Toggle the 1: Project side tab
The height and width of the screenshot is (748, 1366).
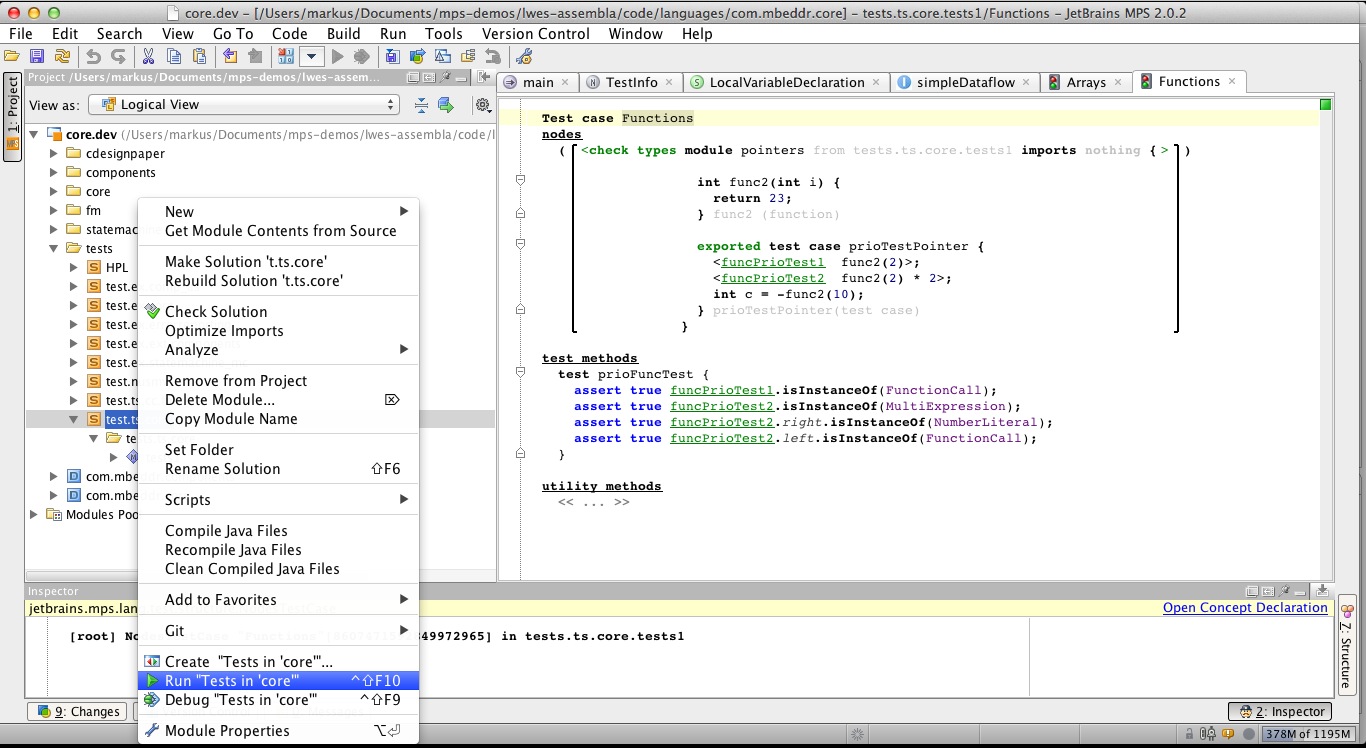[x=12, y=116]
